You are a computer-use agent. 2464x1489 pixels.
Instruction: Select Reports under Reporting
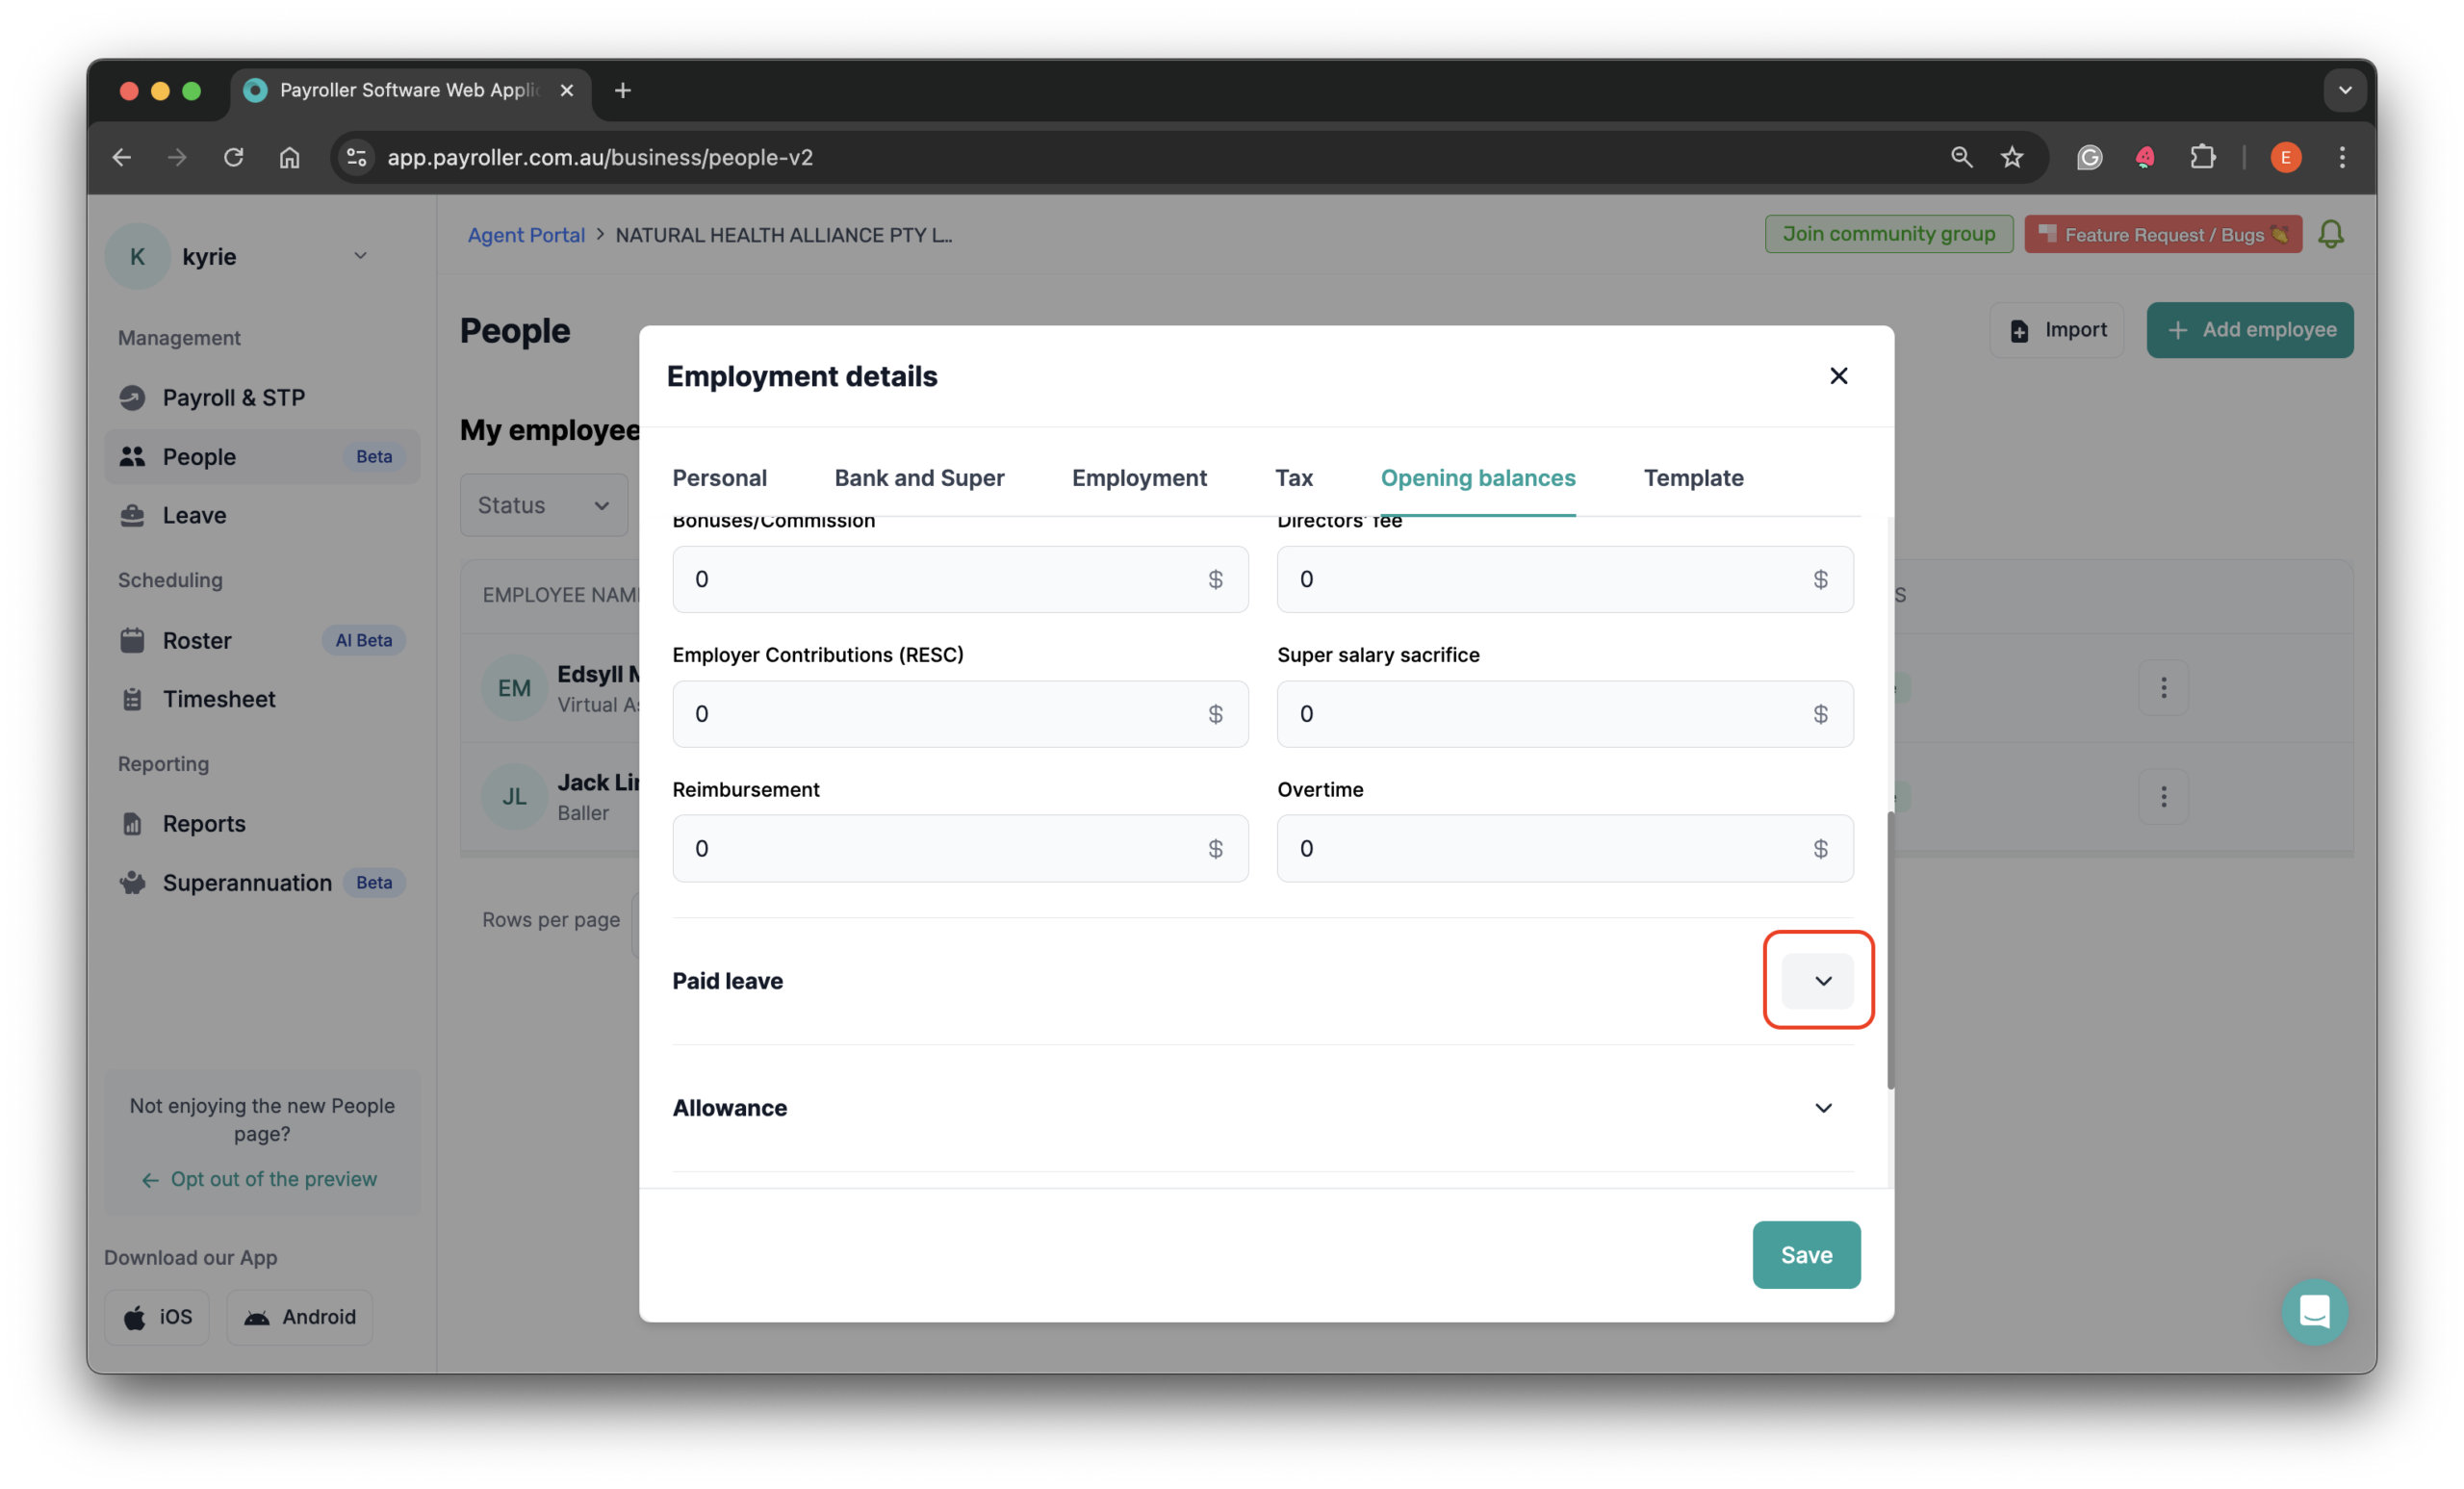pos(204,823)
